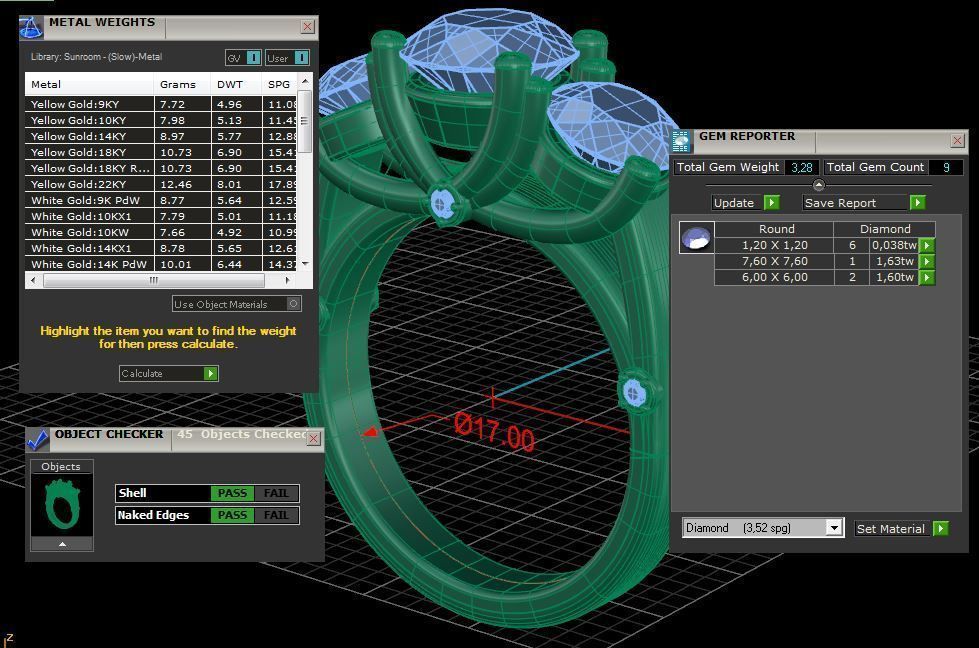Sort by the Metal column header

pyautogui.click(x=89, y=84)
